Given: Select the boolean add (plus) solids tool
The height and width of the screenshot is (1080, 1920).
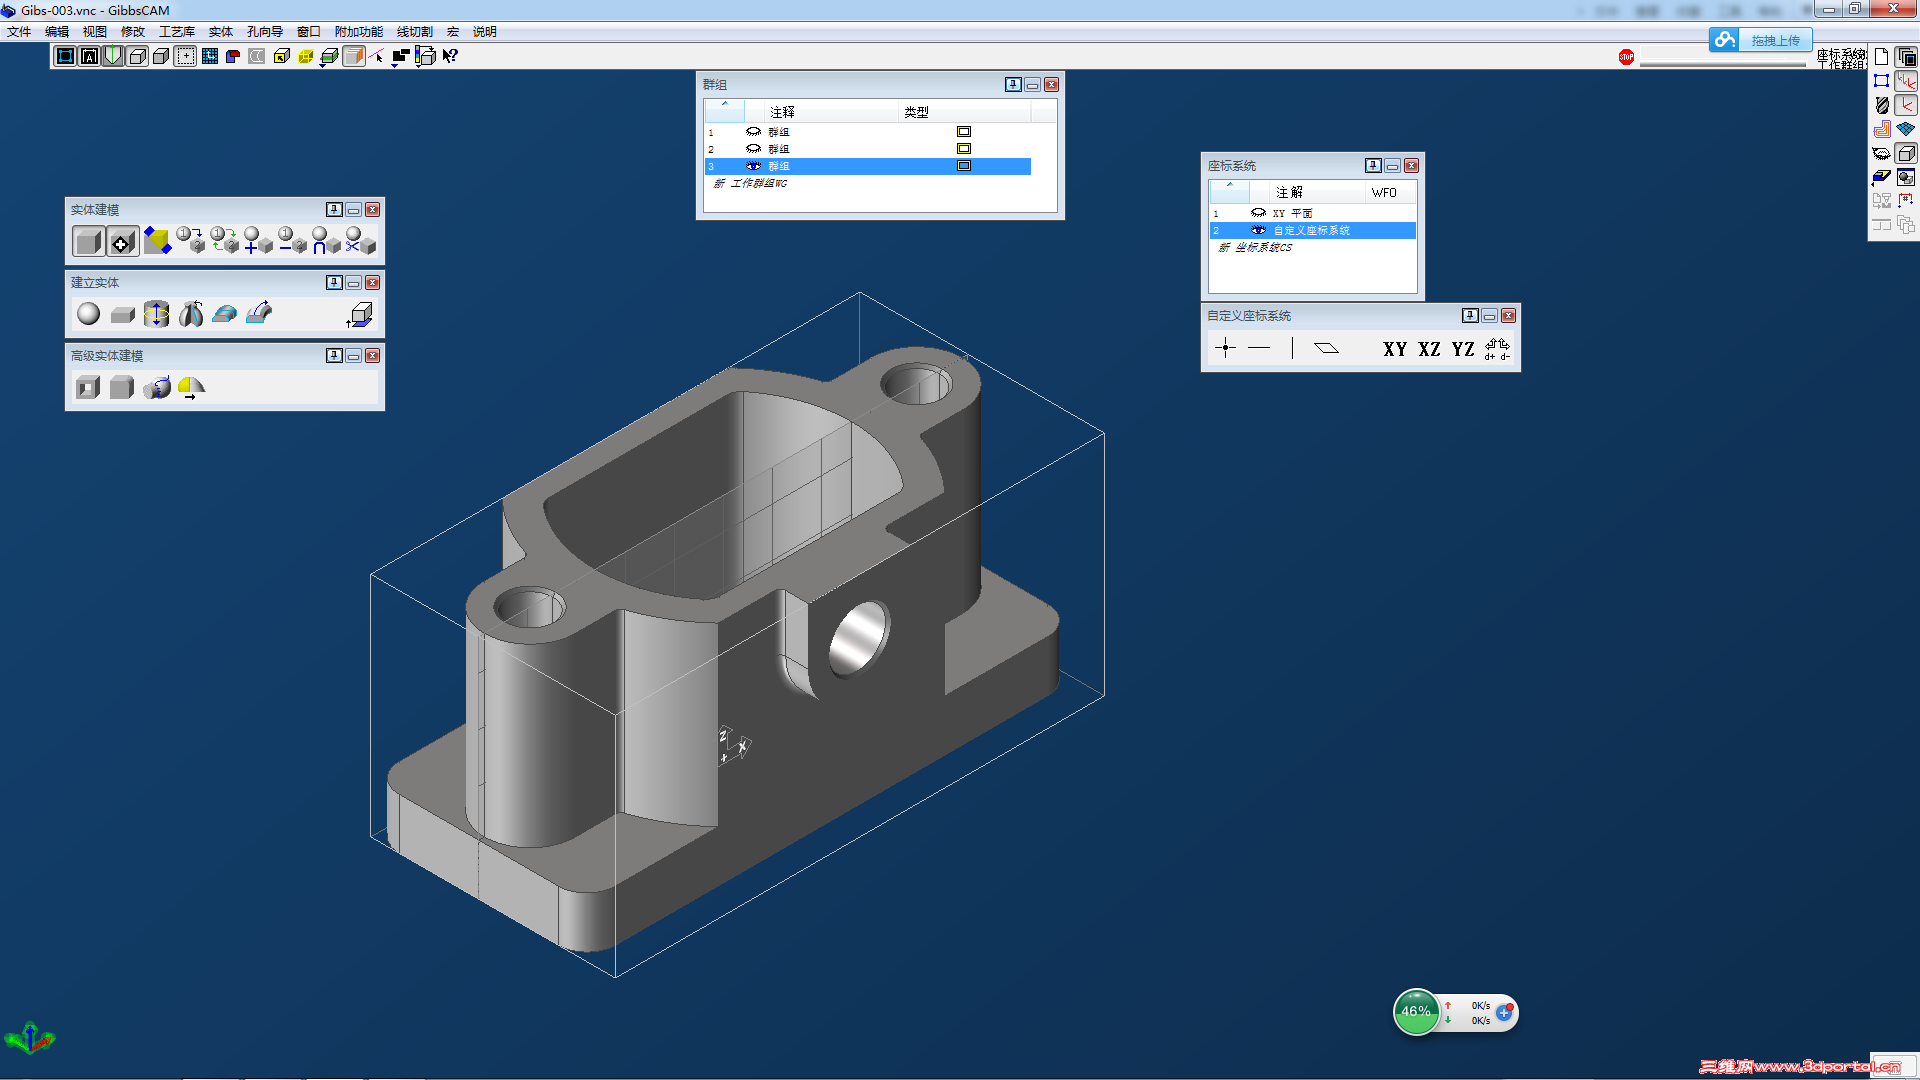Looking at the screenshot, I should (258, 240).
